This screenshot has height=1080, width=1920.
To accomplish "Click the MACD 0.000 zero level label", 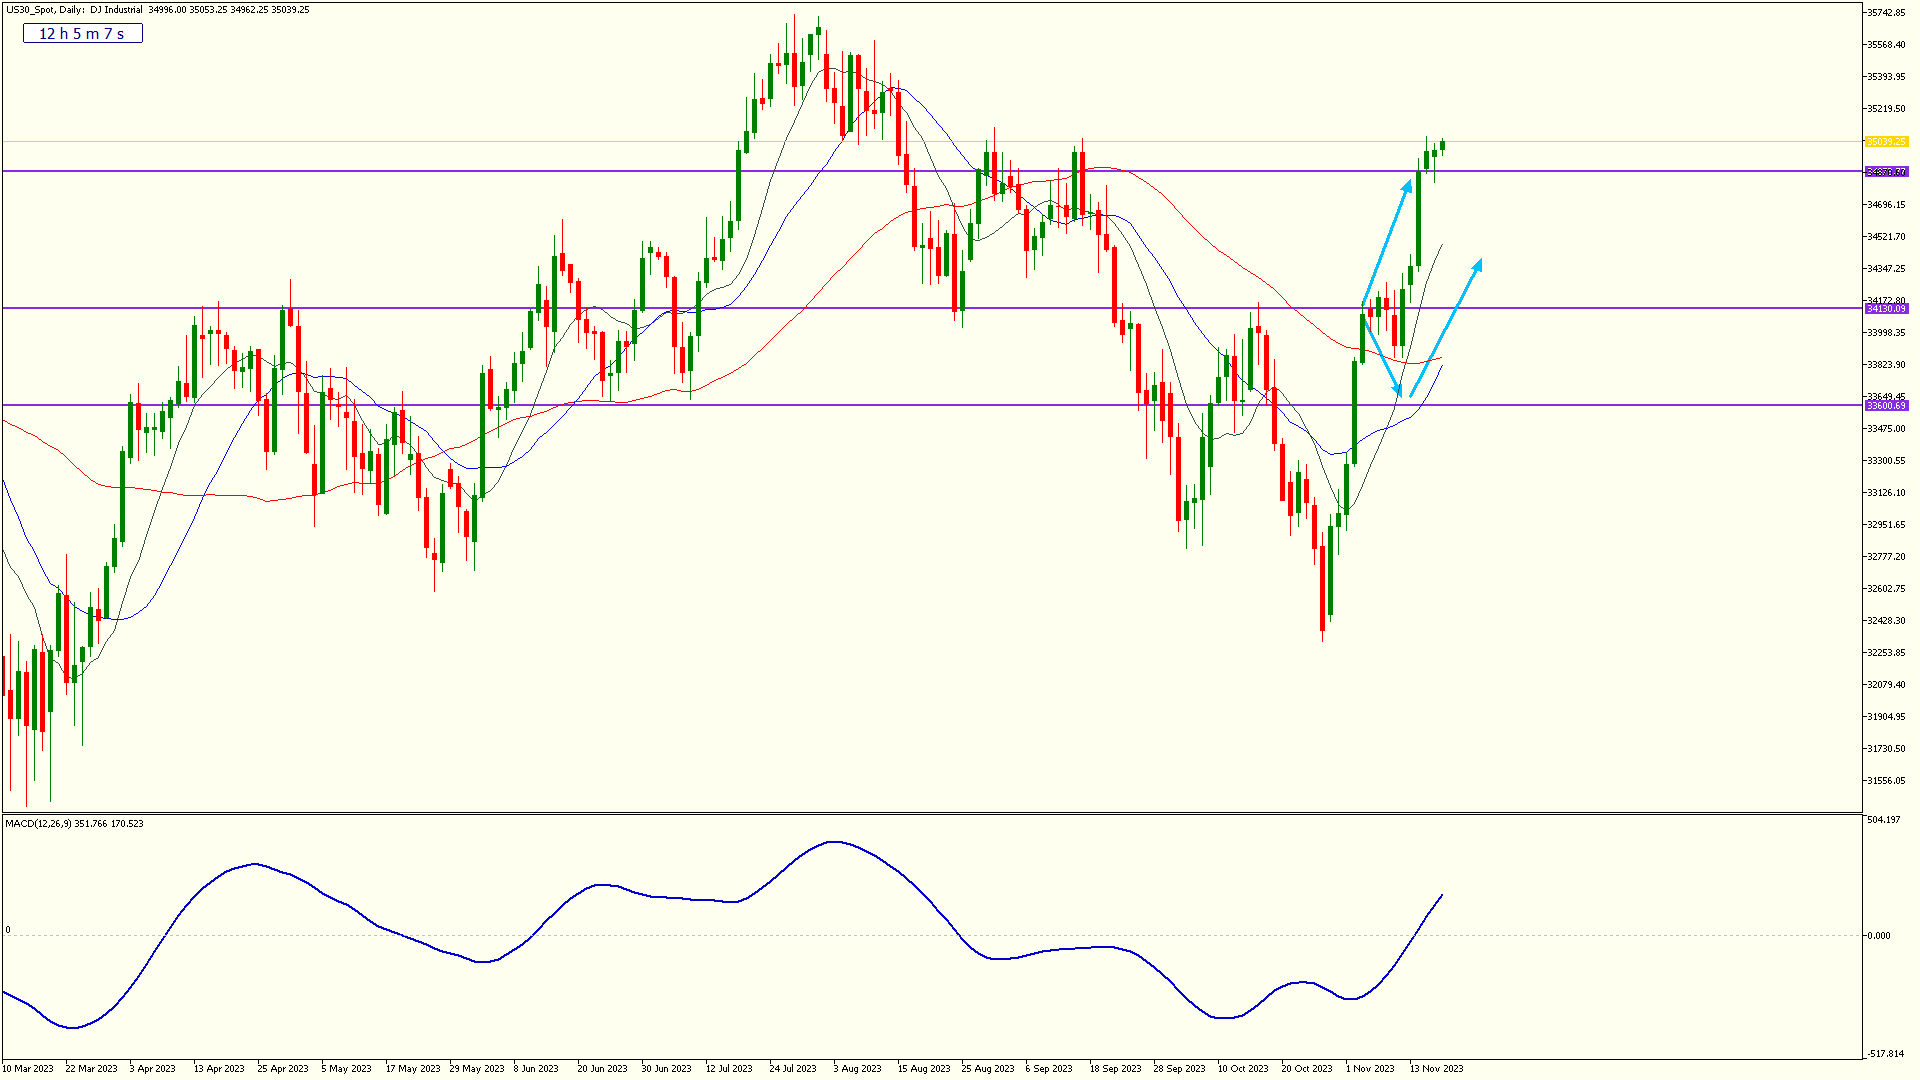I will (1879, 936).
